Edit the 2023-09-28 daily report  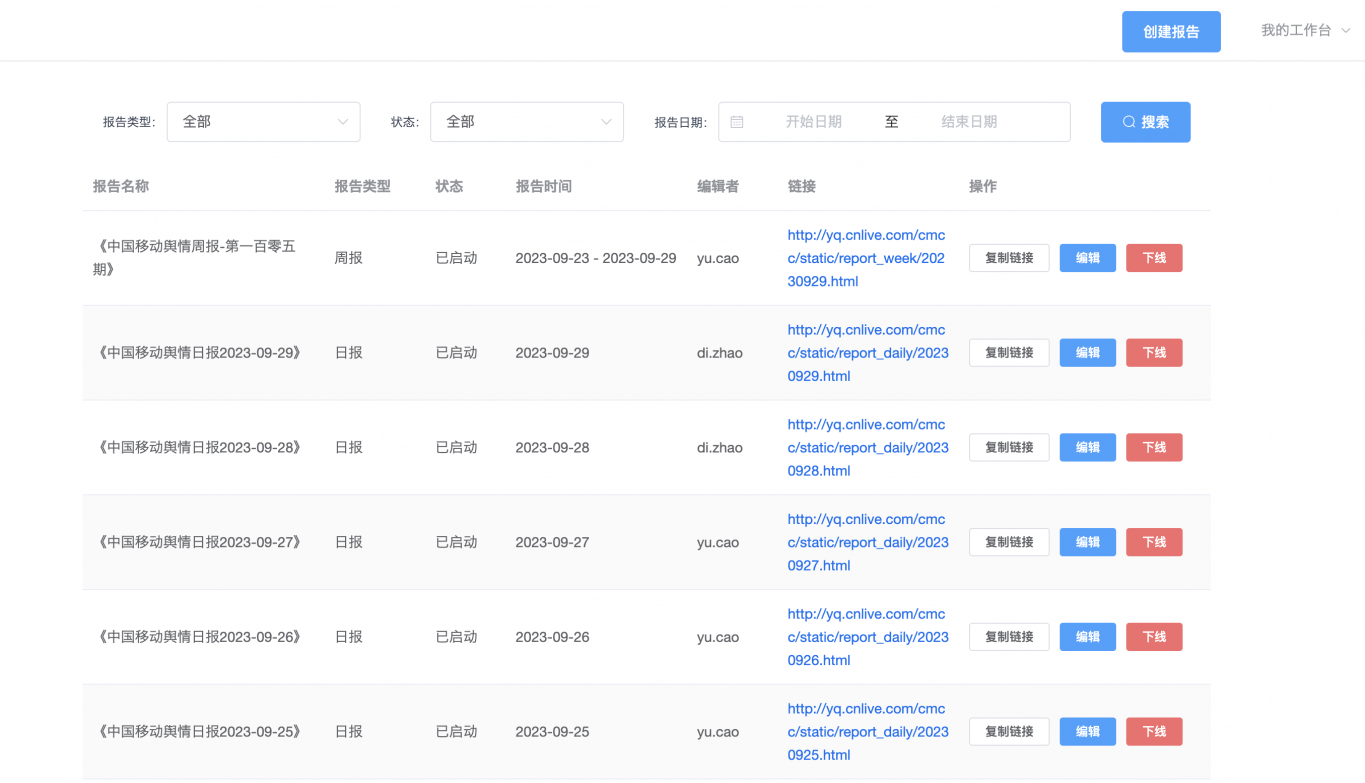point(1088,447)
